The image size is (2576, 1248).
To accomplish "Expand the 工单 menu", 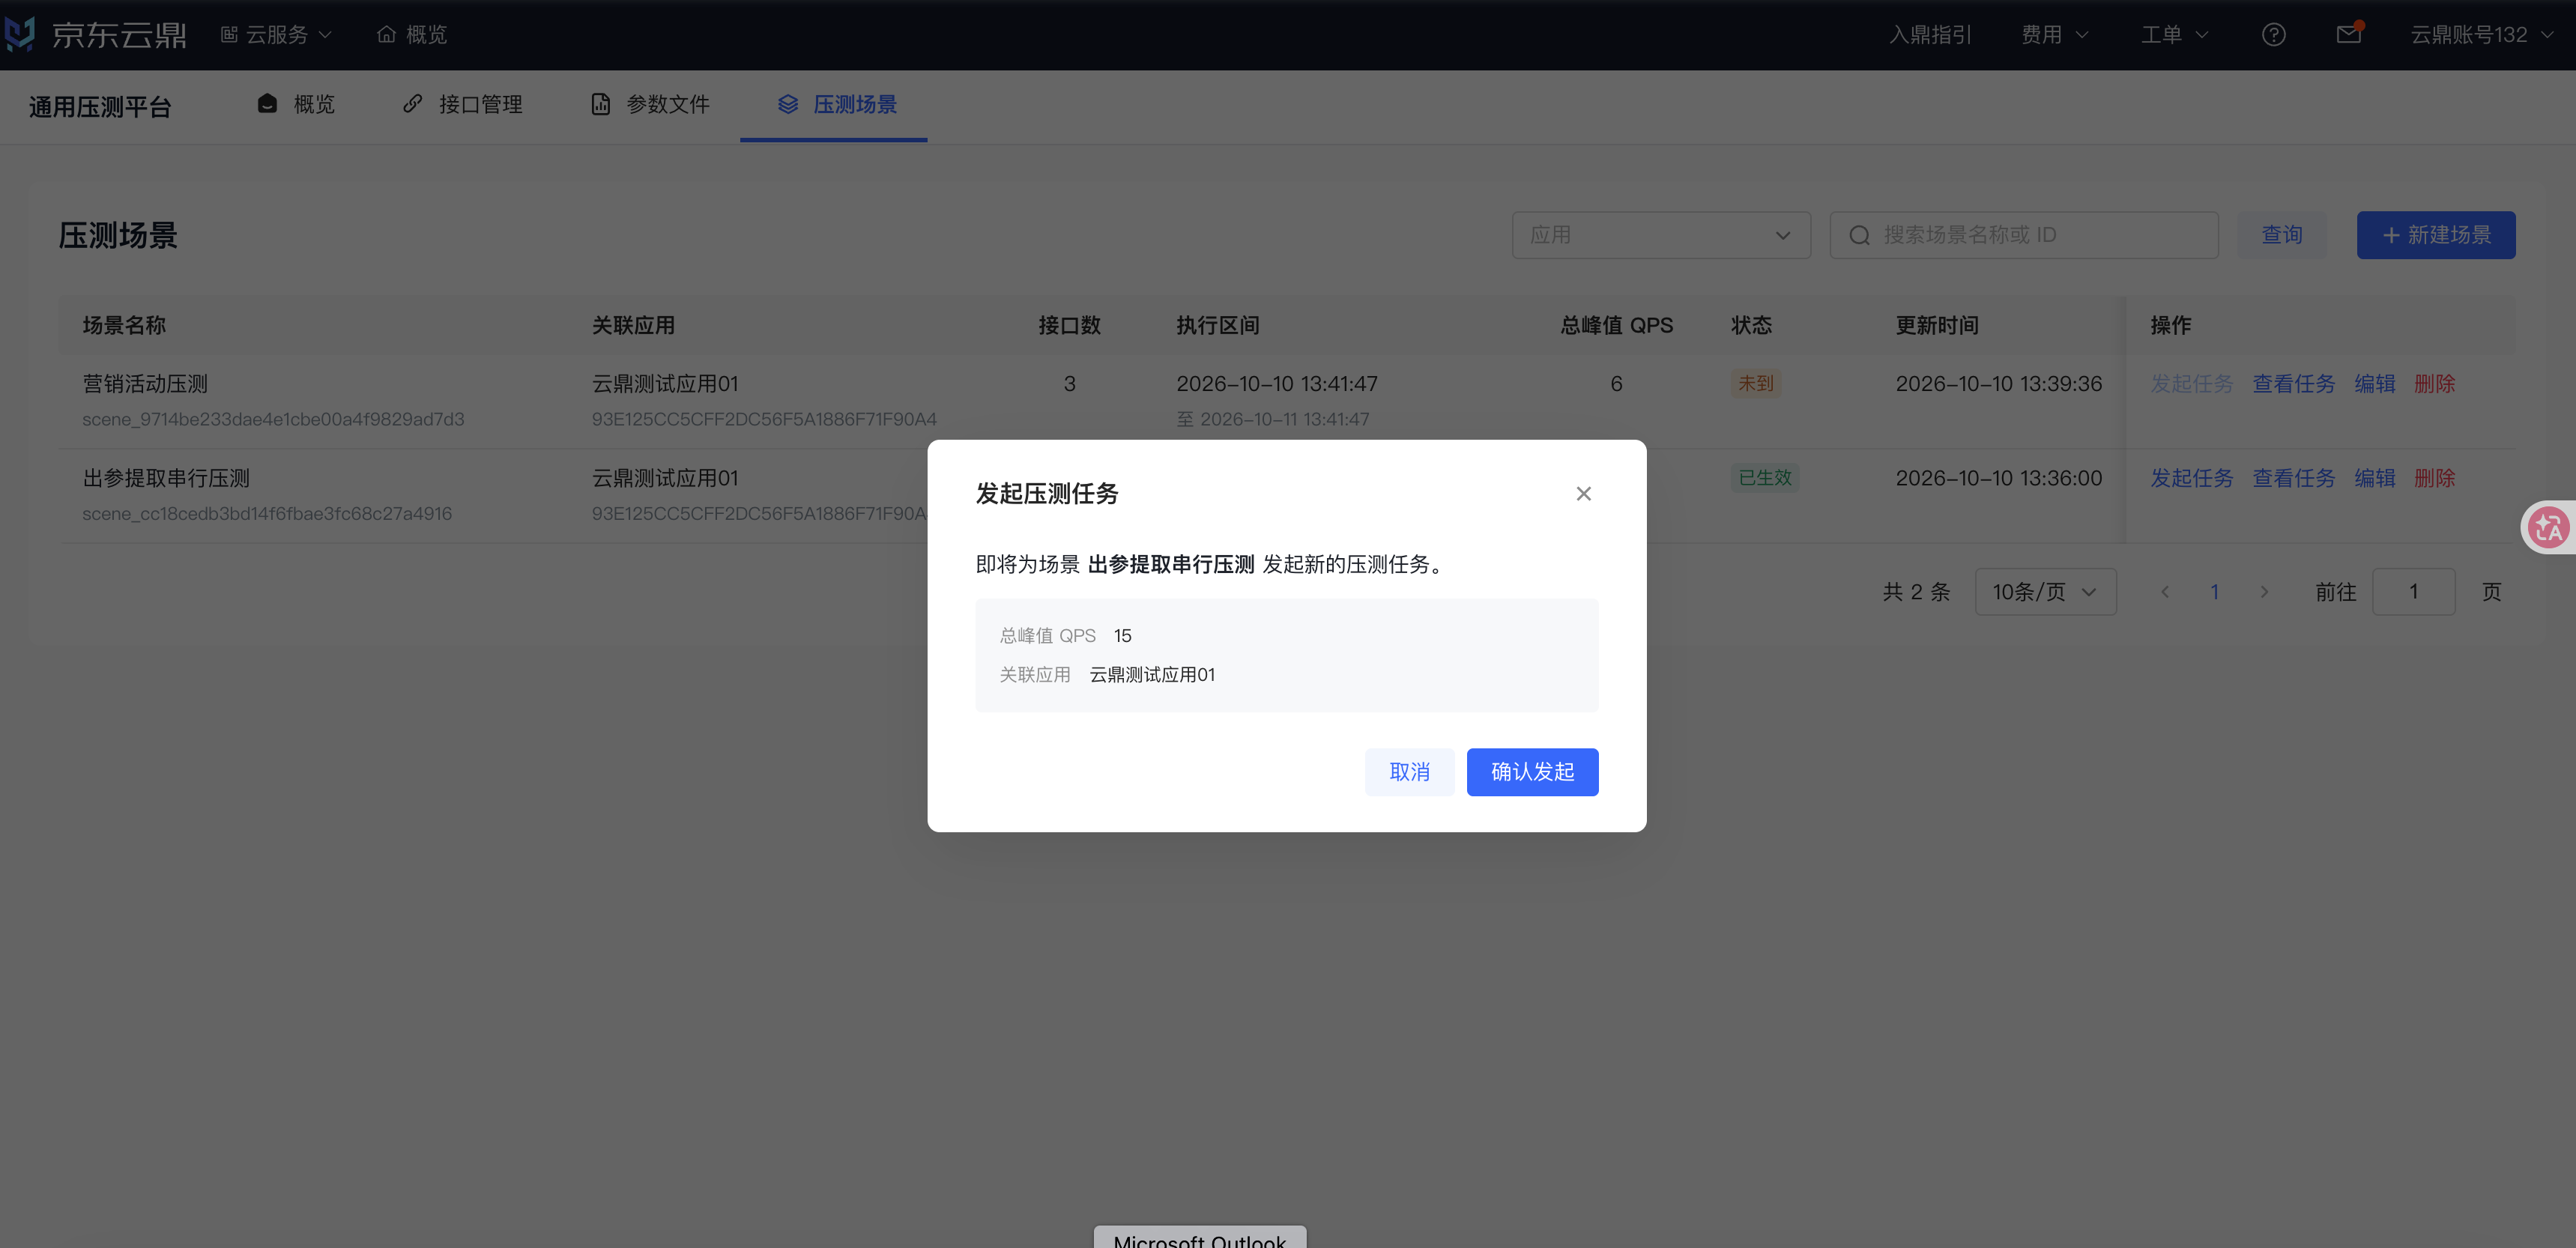I will pos(2174,34).
